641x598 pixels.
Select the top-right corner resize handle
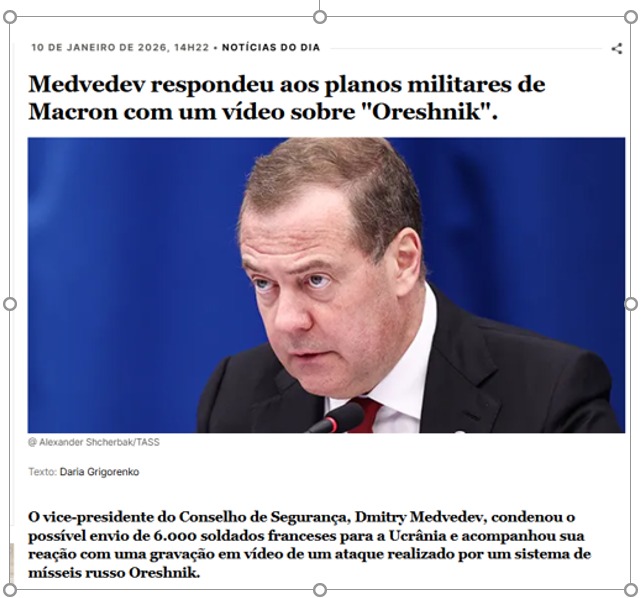tap(631, 17)
